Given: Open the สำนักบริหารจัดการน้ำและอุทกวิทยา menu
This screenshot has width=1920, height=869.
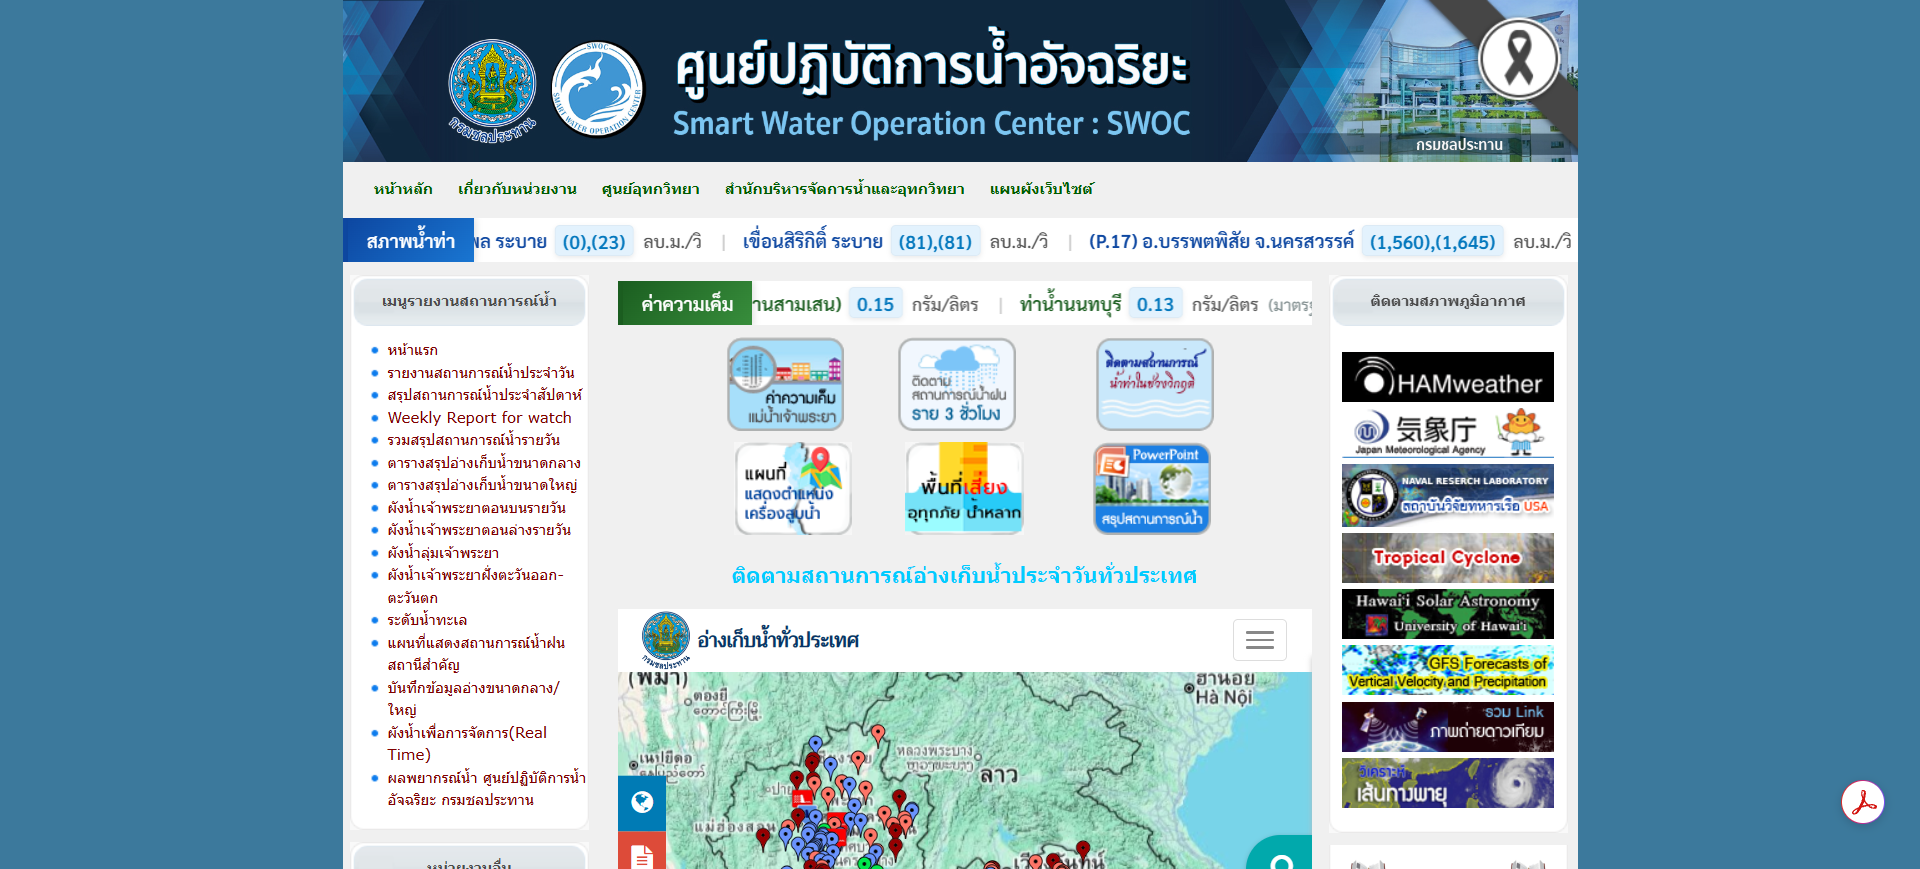Looking at the screenshot, I should pyautogui.click(x=845, y=189).
